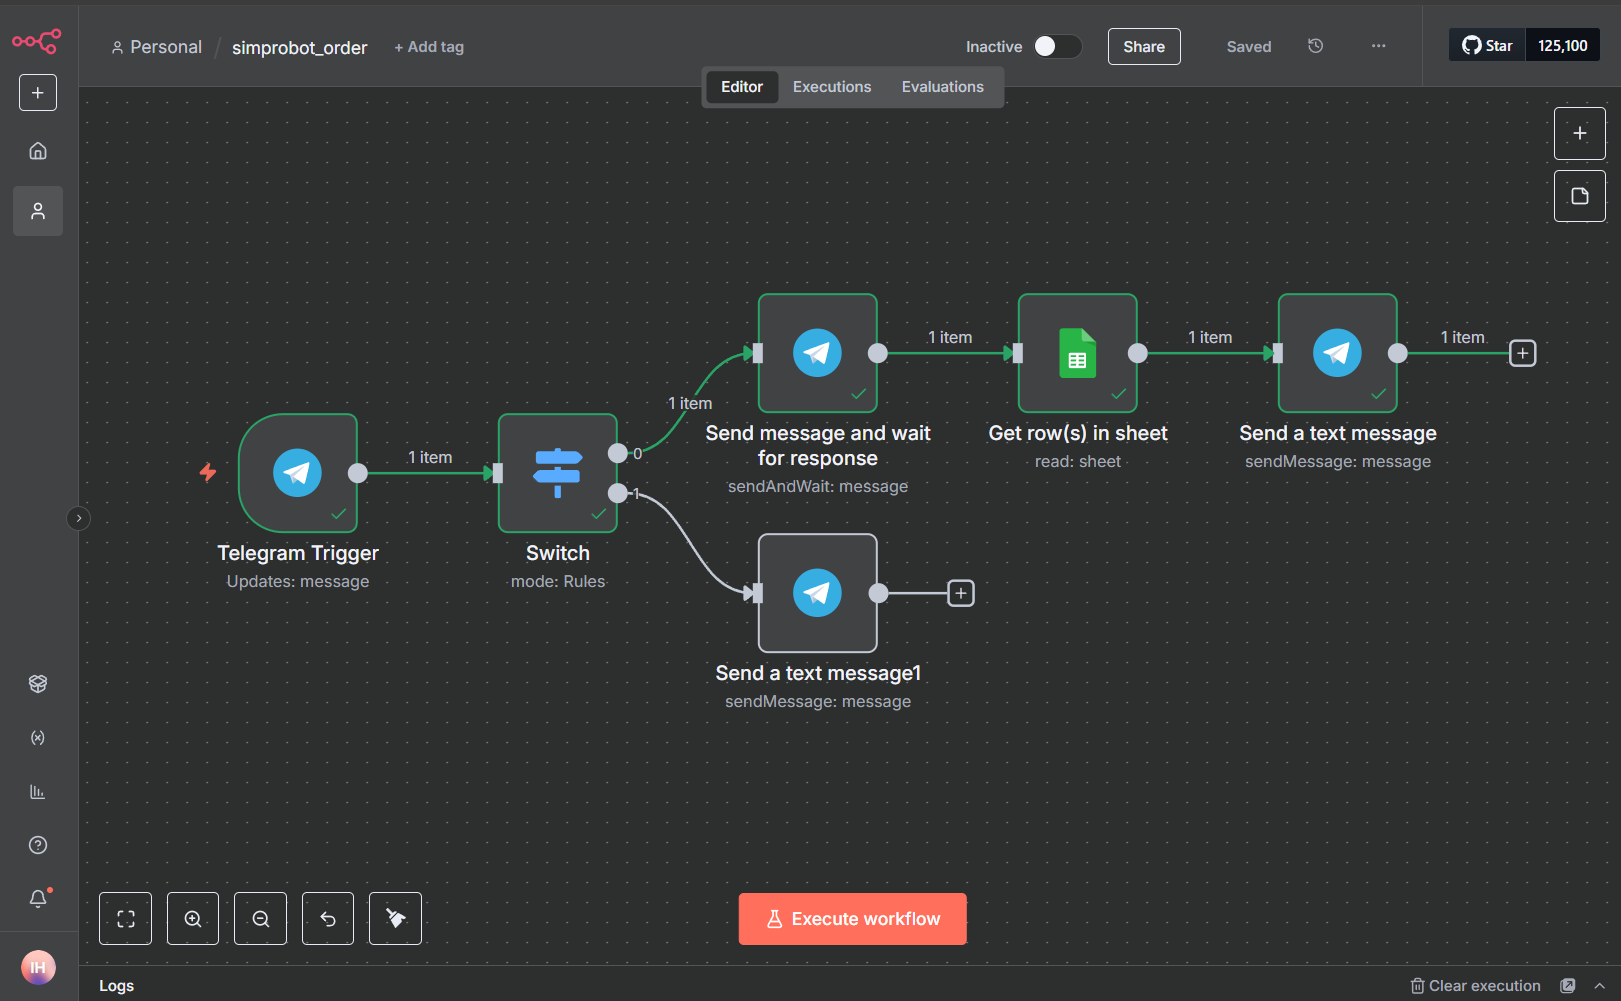Click plus after Send a text message node

[x=1523, y=353]
